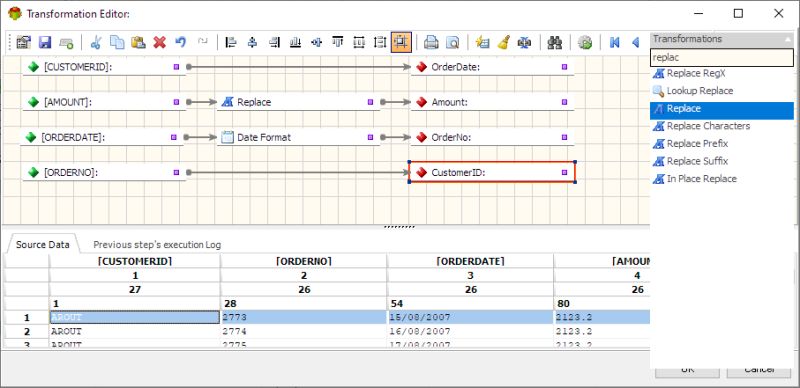Maximize the Transformation Editor window
Viewport: 800px width, 388px height.
tap(738, 14)
